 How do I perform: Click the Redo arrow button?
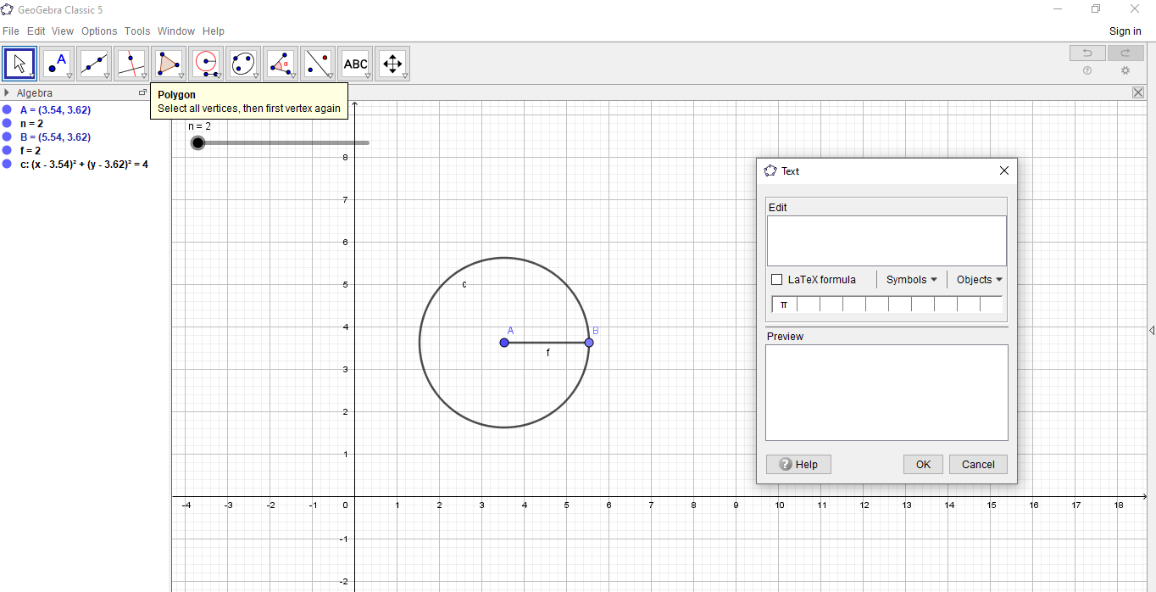(x=1126, y=53)
